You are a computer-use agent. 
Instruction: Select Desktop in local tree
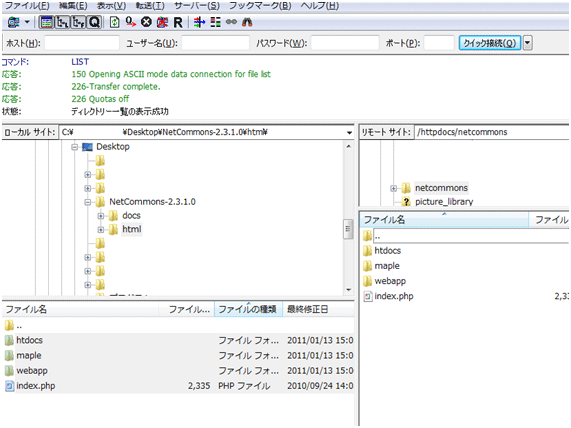(113, 147)
